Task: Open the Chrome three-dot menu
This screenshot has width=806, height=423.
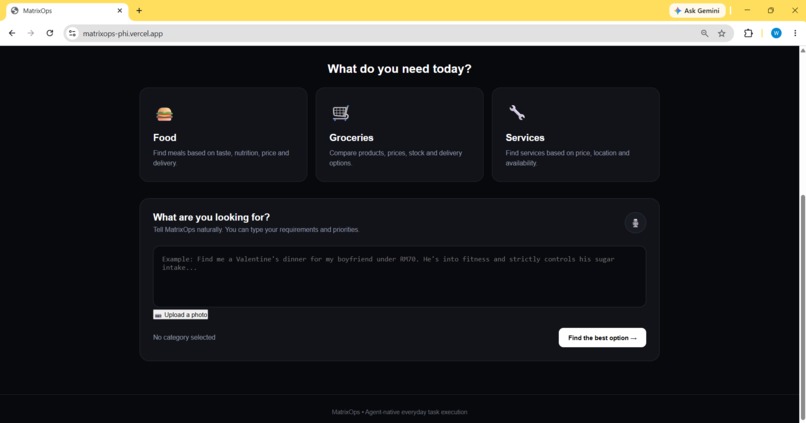Action: 795,33
